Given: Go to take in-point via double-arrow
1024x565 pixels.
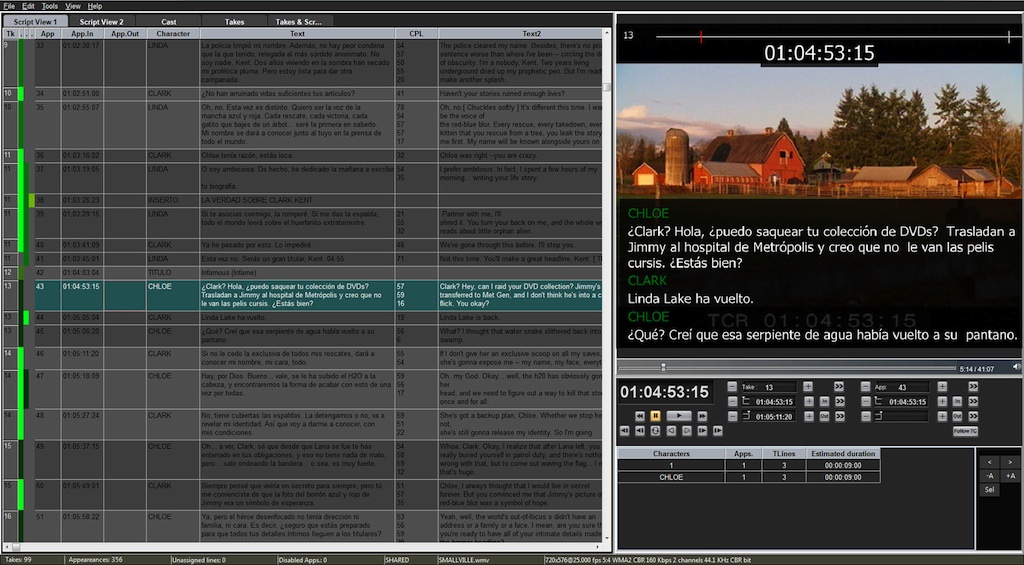Looking at the screenshot, I should point(840,402).
